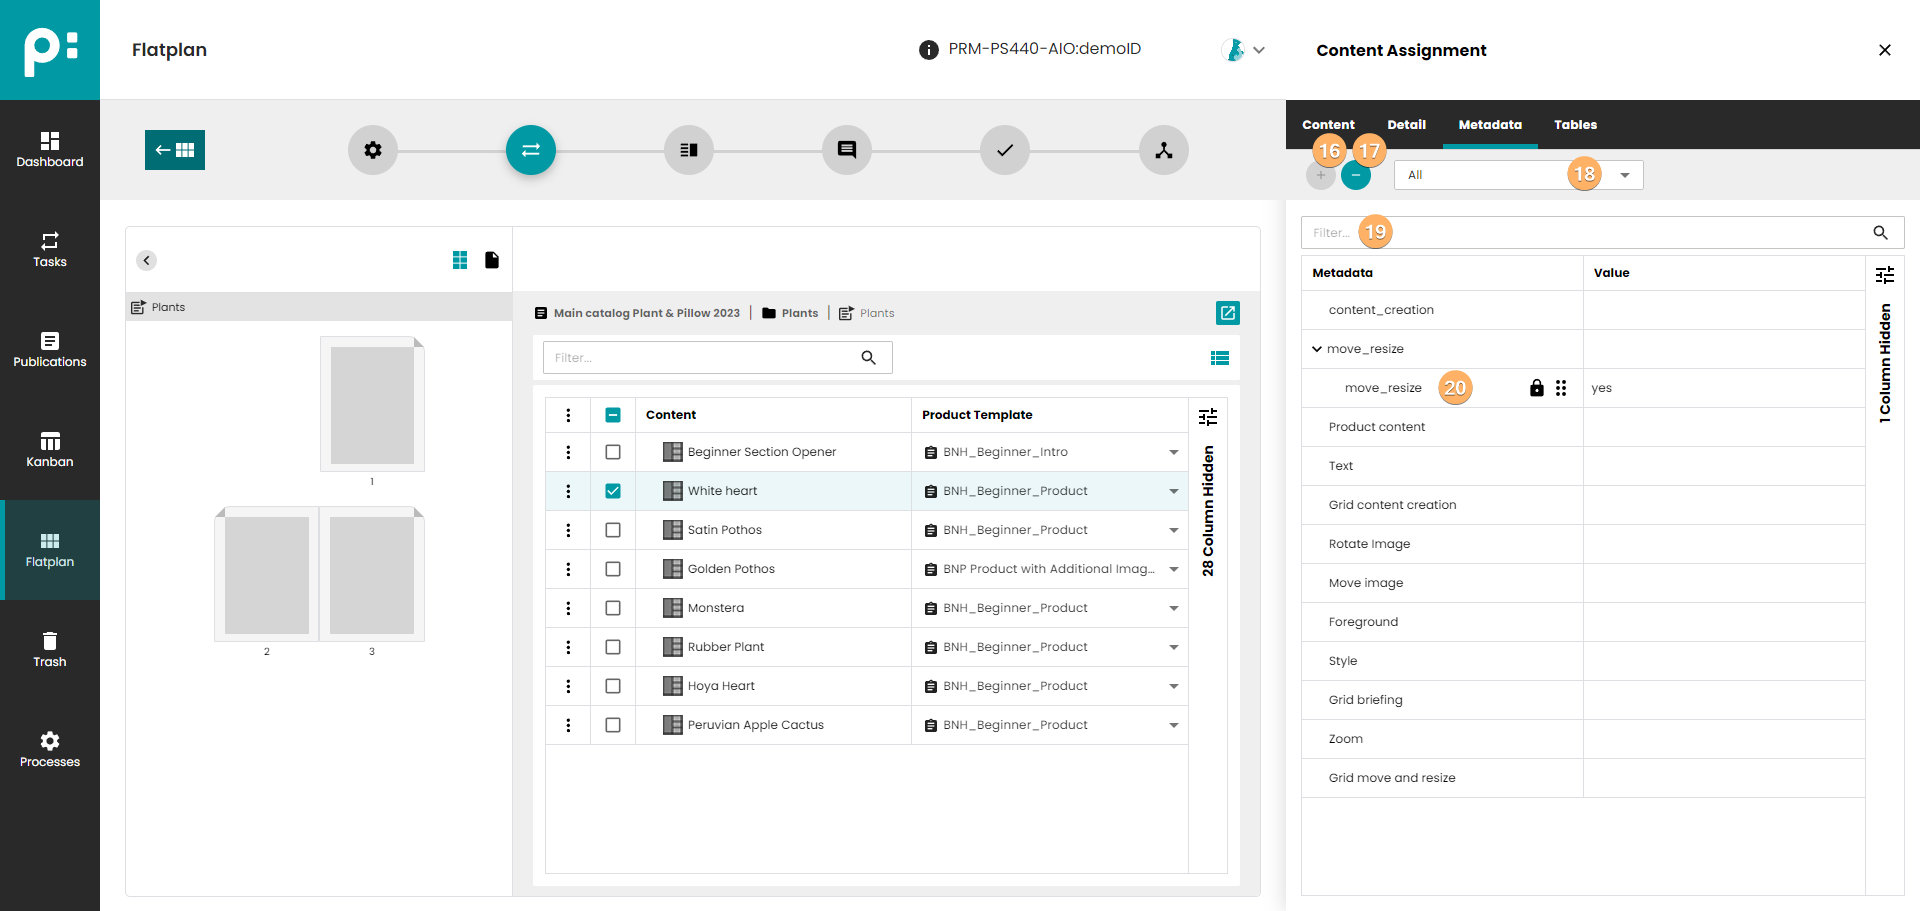Click the Main catalog Plant & Pillow breadcrumb
Viewport: 1920px width, 911px height.
click(x=646, y=313)
